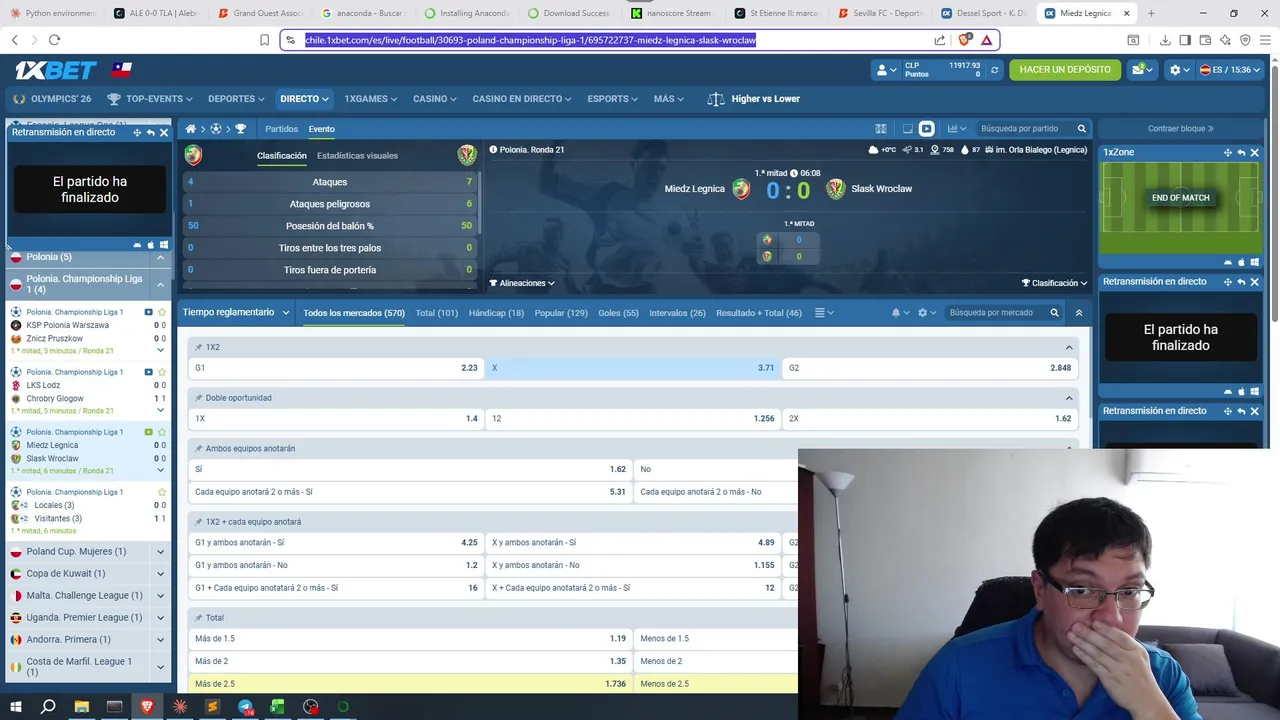This screenshot has width=1280, height=720.
Task: Click the 1XBET logo
Action: click(x=55, y=70)
